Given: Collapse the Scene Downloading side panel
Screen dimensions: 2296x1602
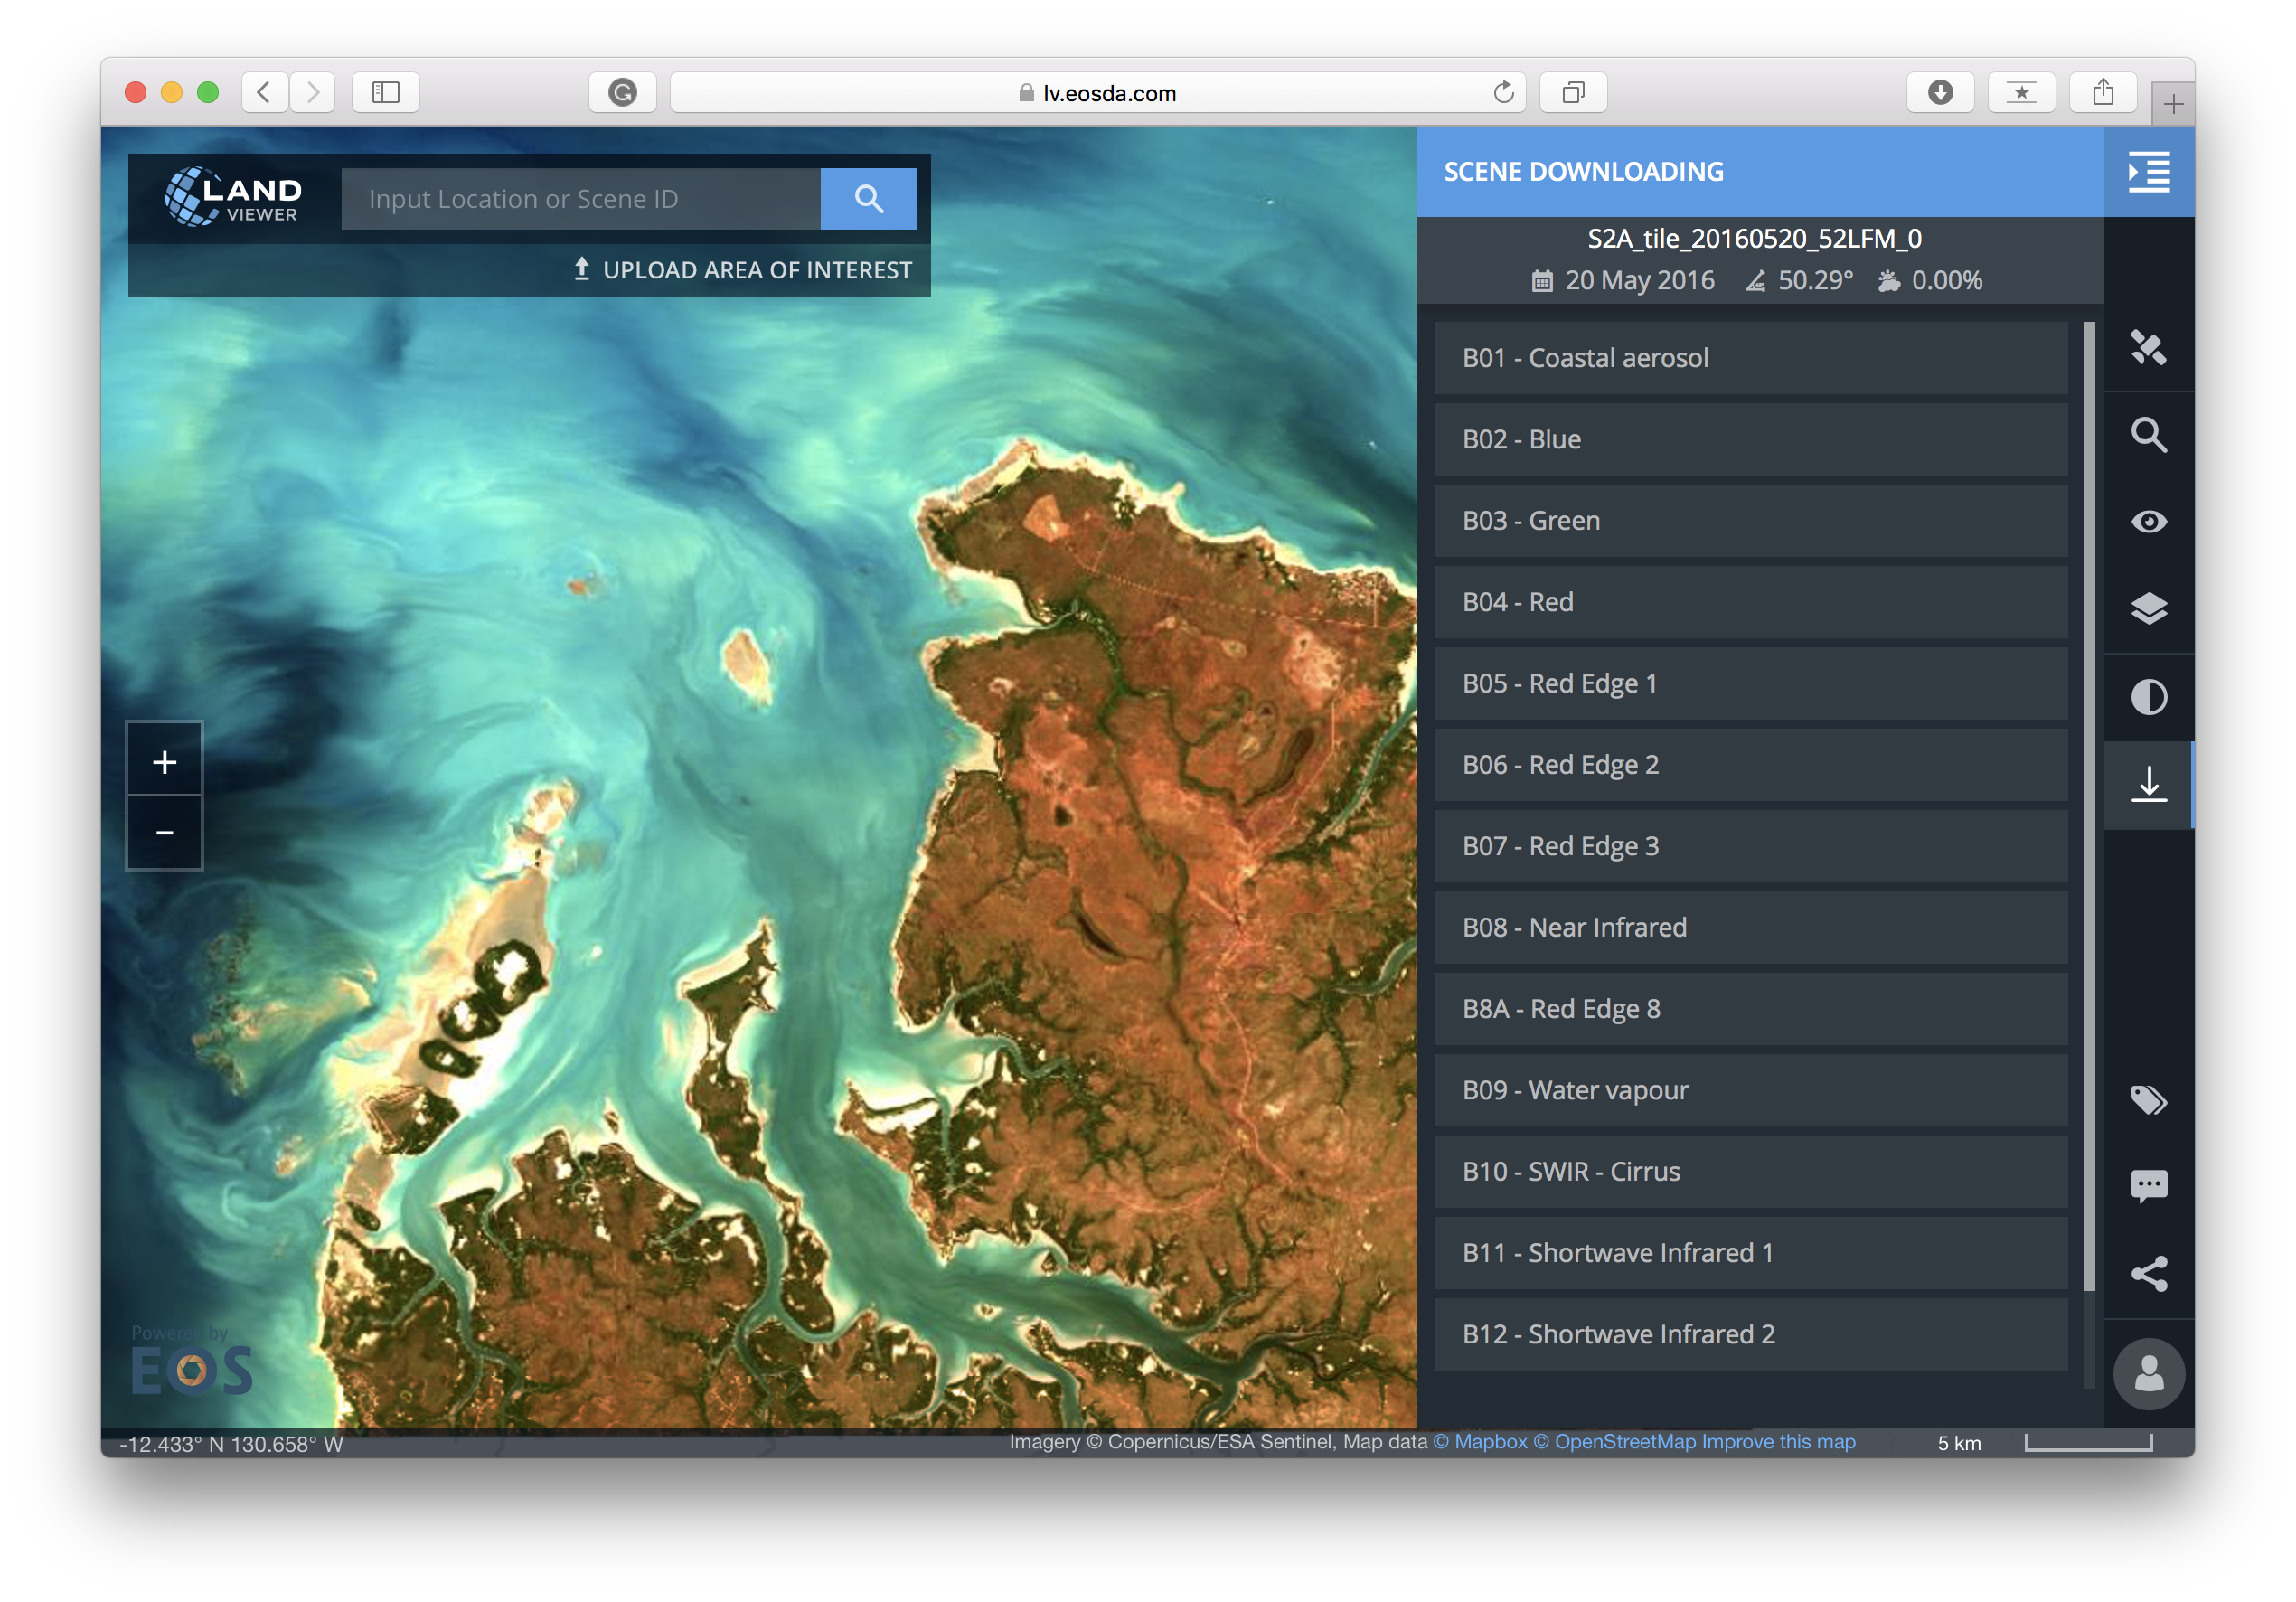Looking at the screenshot, I should click(x=2148, y=172).
